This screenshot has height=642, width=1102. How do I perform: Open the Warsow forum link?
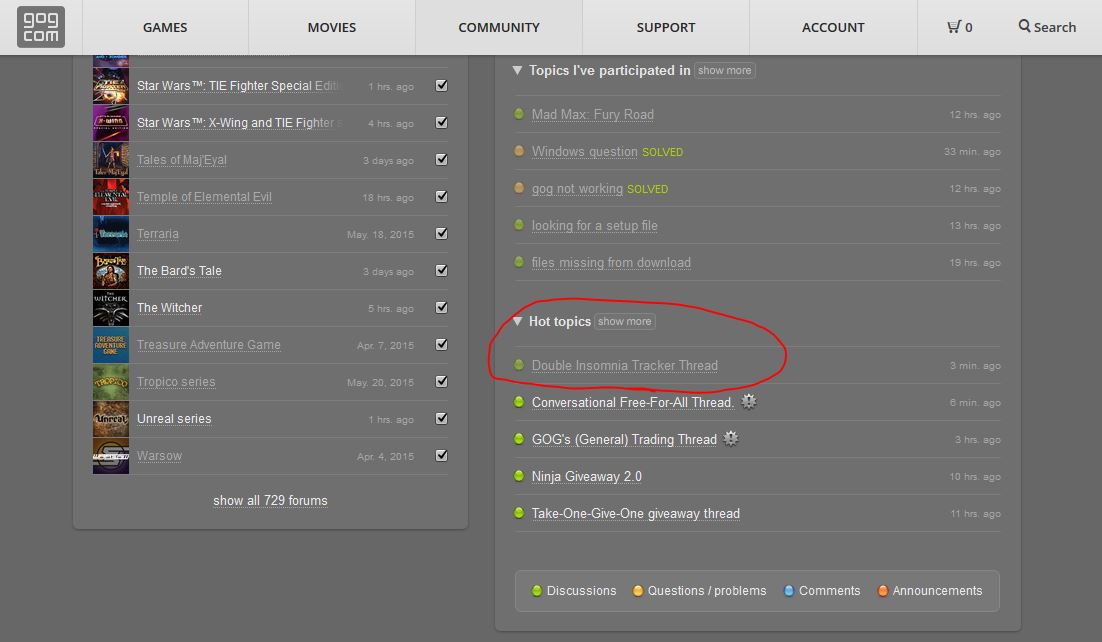pos(160,456)
